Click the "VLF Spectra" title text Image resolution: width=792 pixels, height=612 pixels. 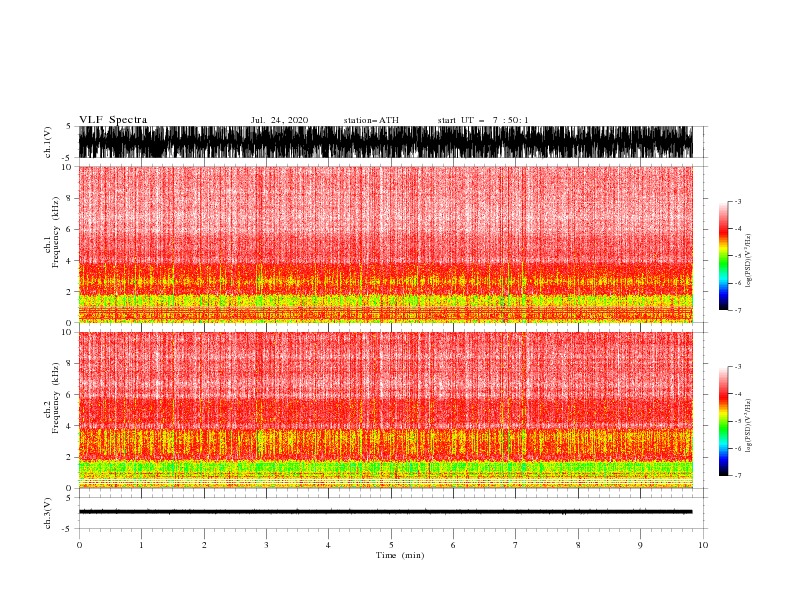(x=113, y=120)
